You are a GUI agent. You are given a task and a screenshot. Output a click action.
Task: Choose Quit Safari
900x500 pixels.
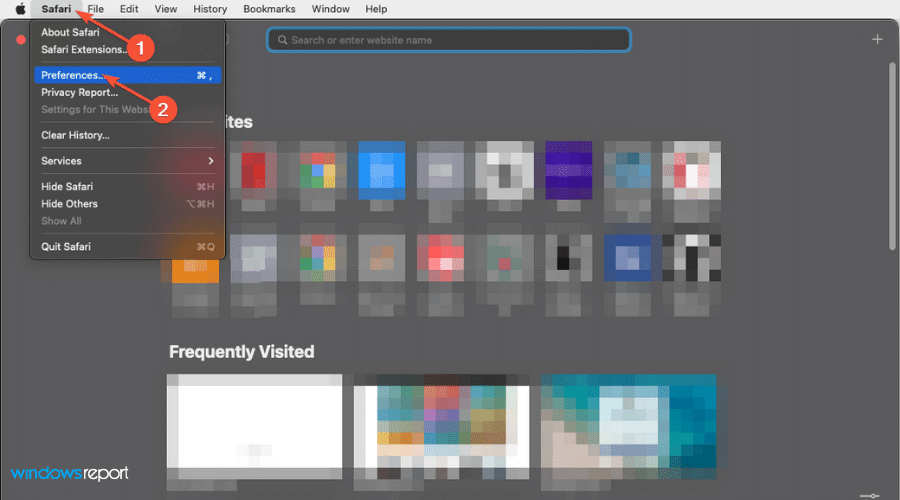pyautogui.click(x=127, y=247)
